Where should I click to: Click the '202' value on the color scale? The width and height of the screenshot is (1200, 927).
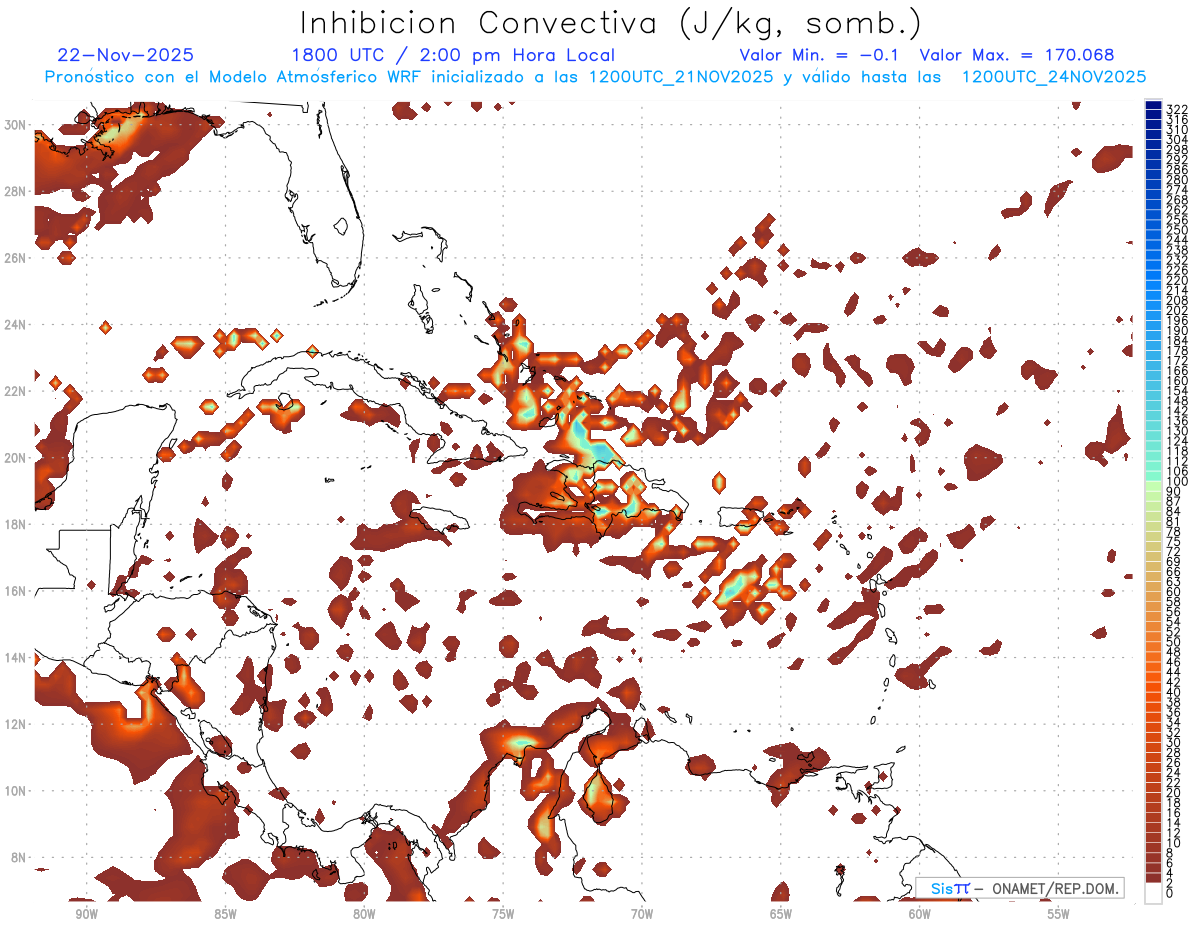(x=1177, y=310)
